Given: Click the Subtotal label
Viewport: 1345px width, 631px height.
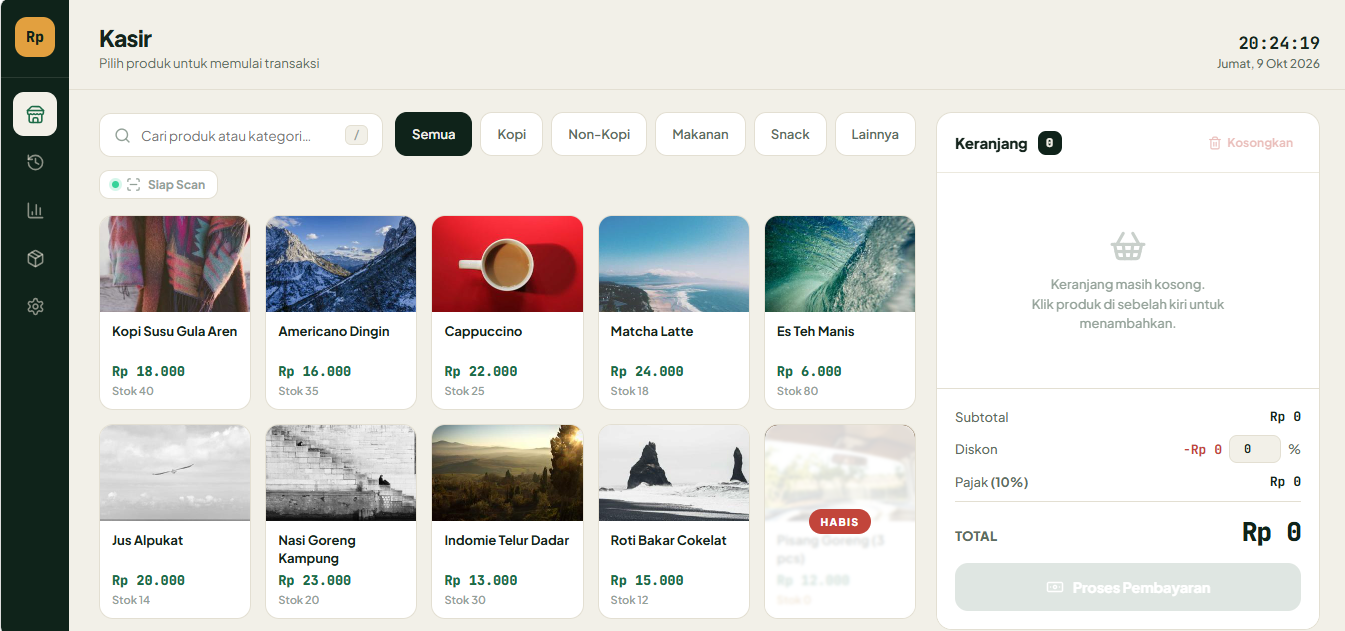Looking at the screenshot, I should coord(982,417).
